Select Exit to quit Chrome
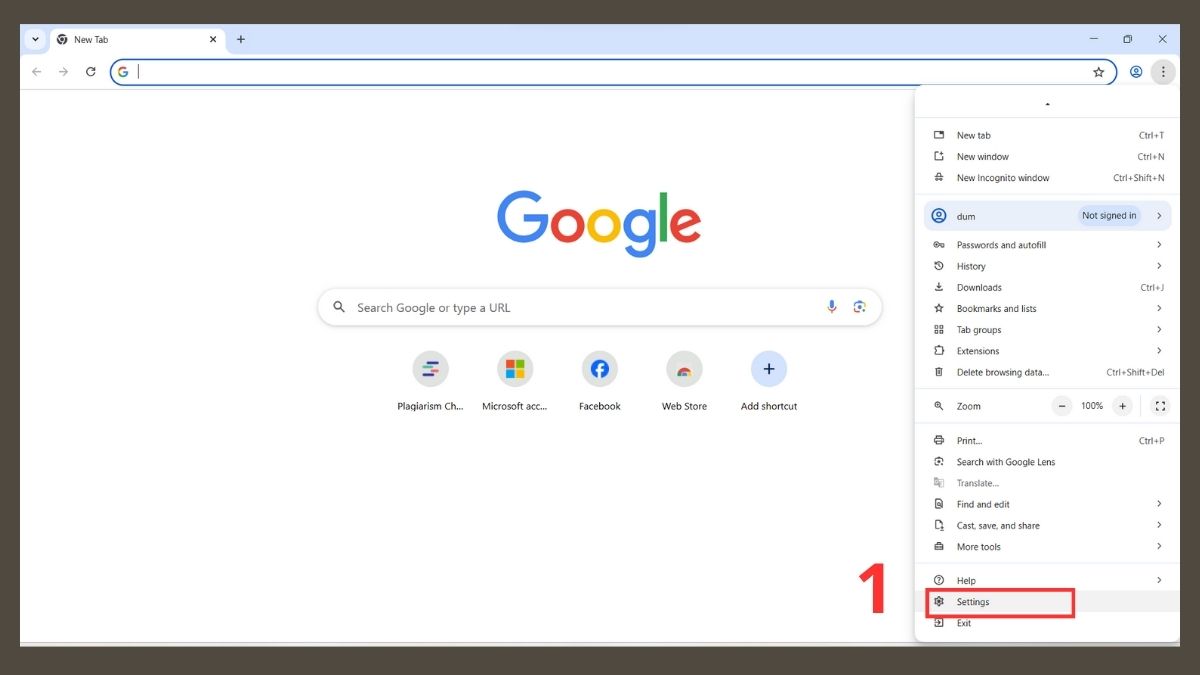The height and width of the screenshot is (675, 1200). 1048,623
